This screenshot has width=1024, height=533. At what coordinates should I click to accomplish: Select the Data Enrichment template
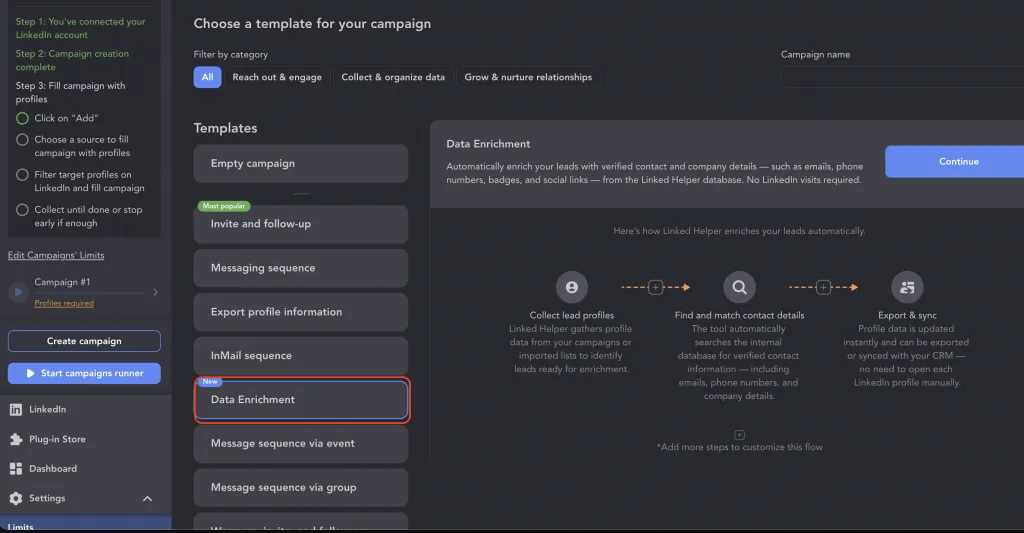tap(300, 400)
